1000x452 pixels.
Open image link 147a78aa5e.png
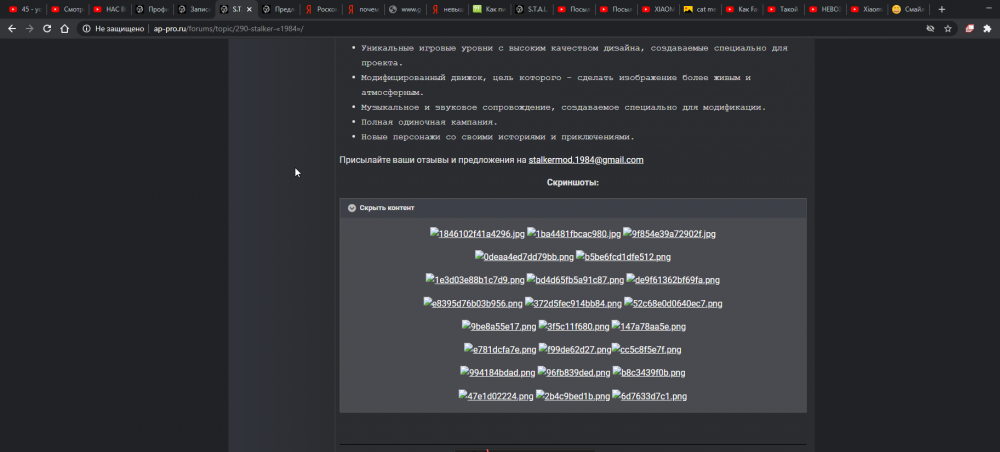tap(649, 326)
